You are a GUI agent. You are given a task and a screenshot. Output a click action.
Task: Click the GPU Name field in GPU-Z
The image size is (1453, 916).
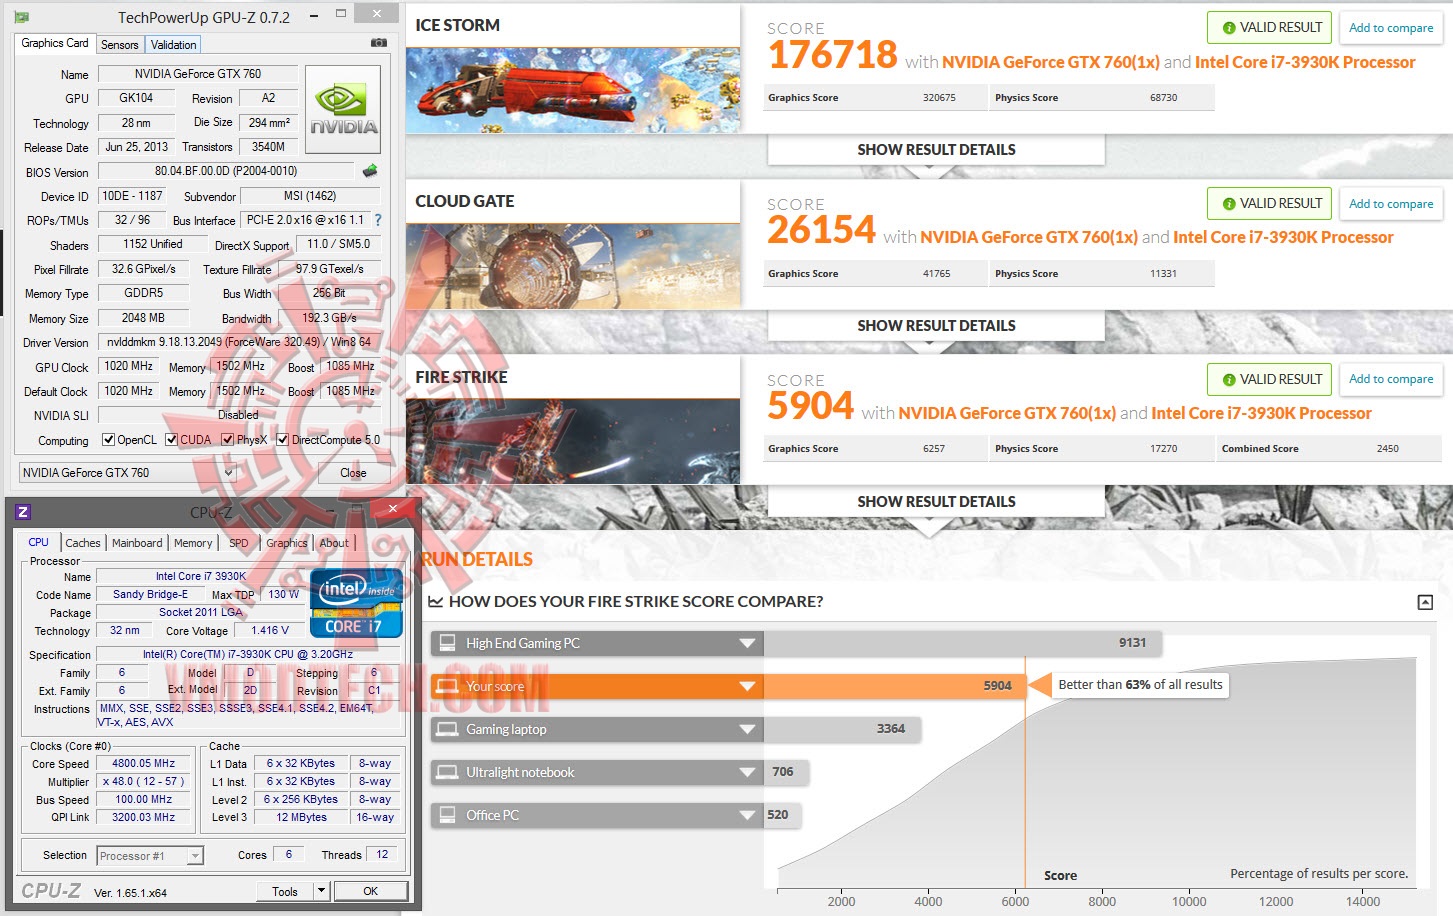click(x=198, y=74)
